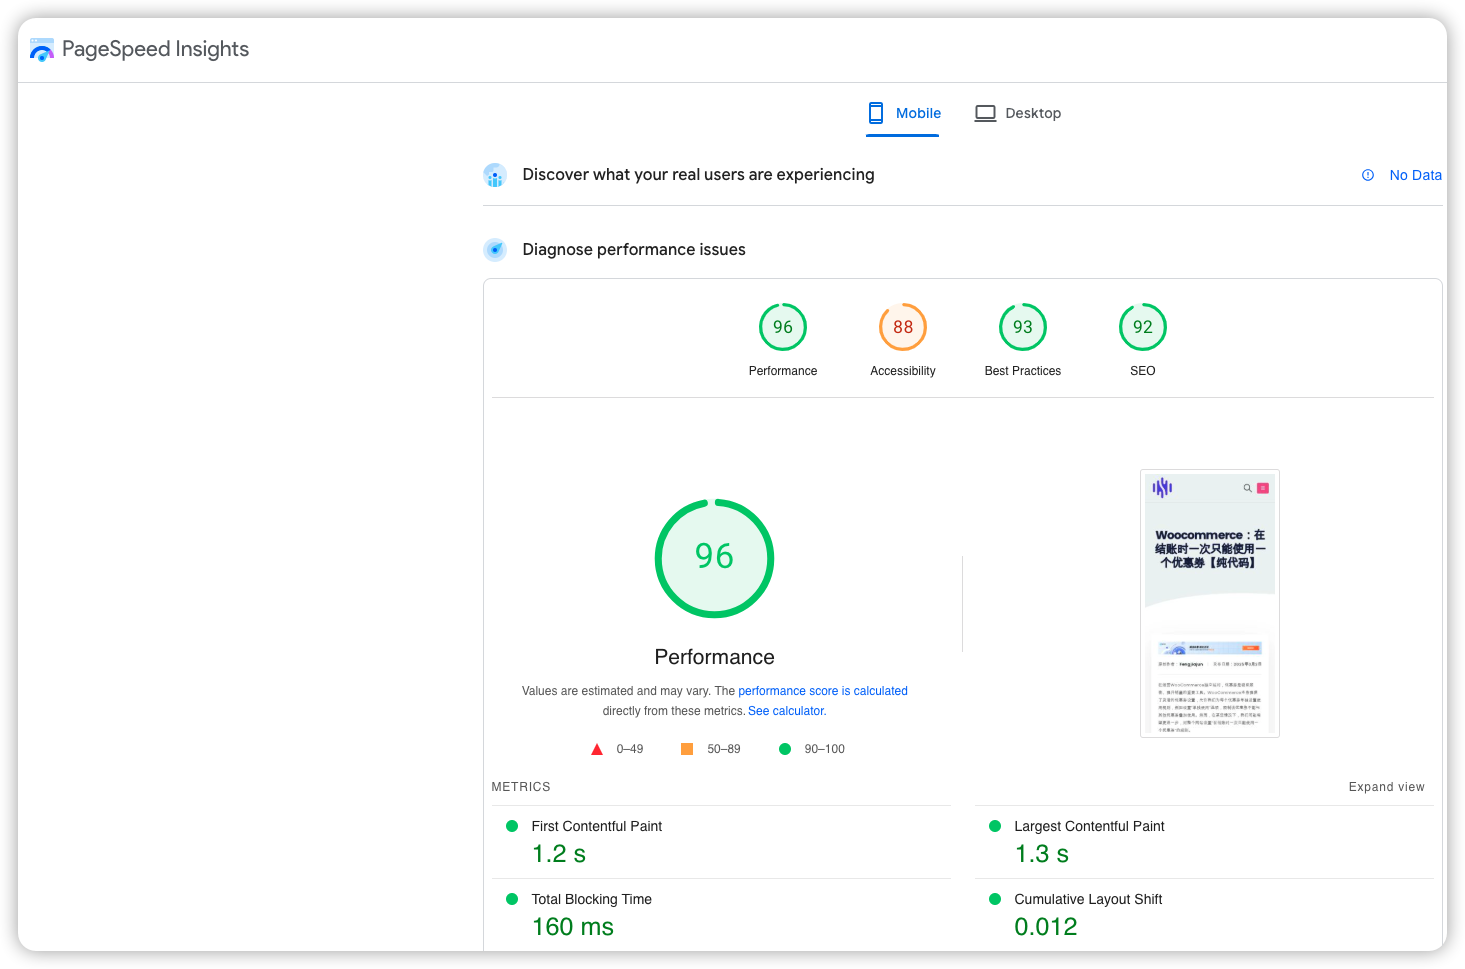Click the No Data info icon
Viewport: 1465px width, 969px height.
coord(1368,175)
